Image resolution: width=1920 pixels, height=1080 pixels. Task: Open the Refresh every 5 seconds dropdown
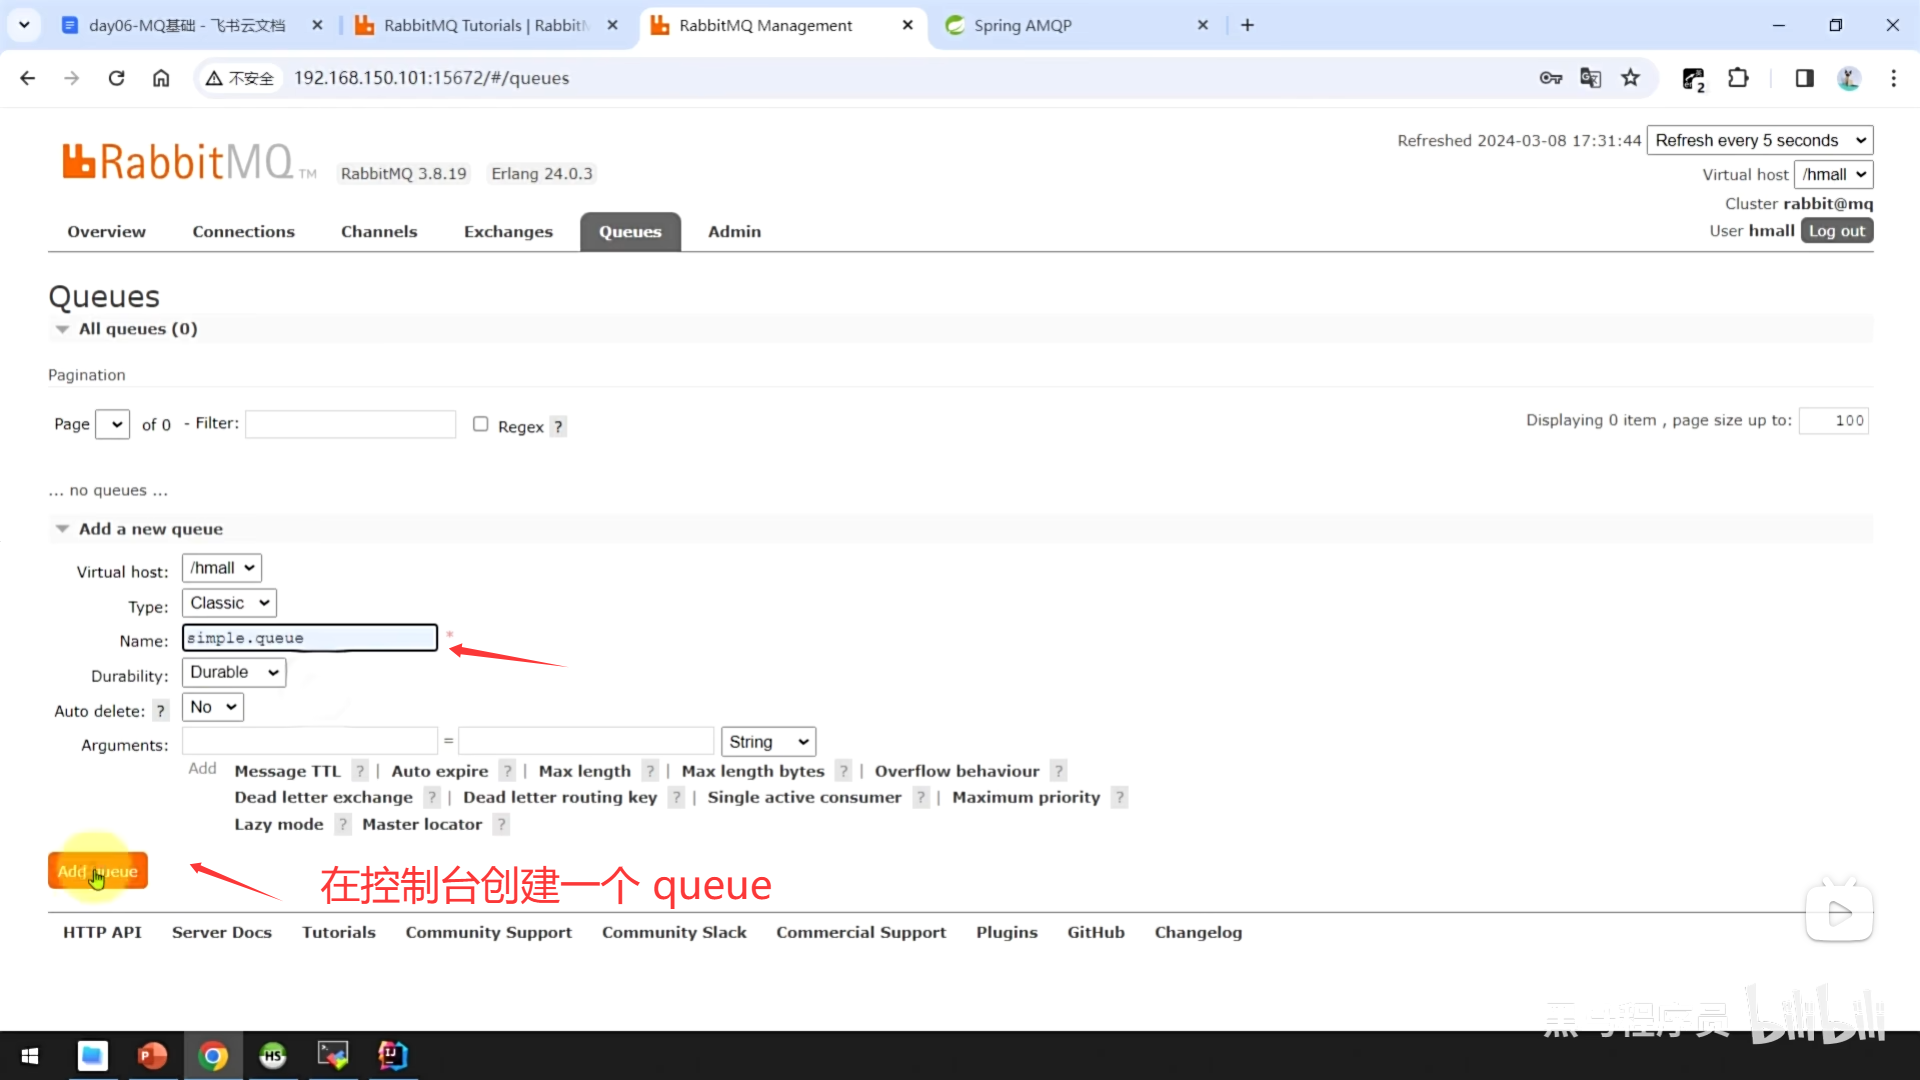(1759, 140)
